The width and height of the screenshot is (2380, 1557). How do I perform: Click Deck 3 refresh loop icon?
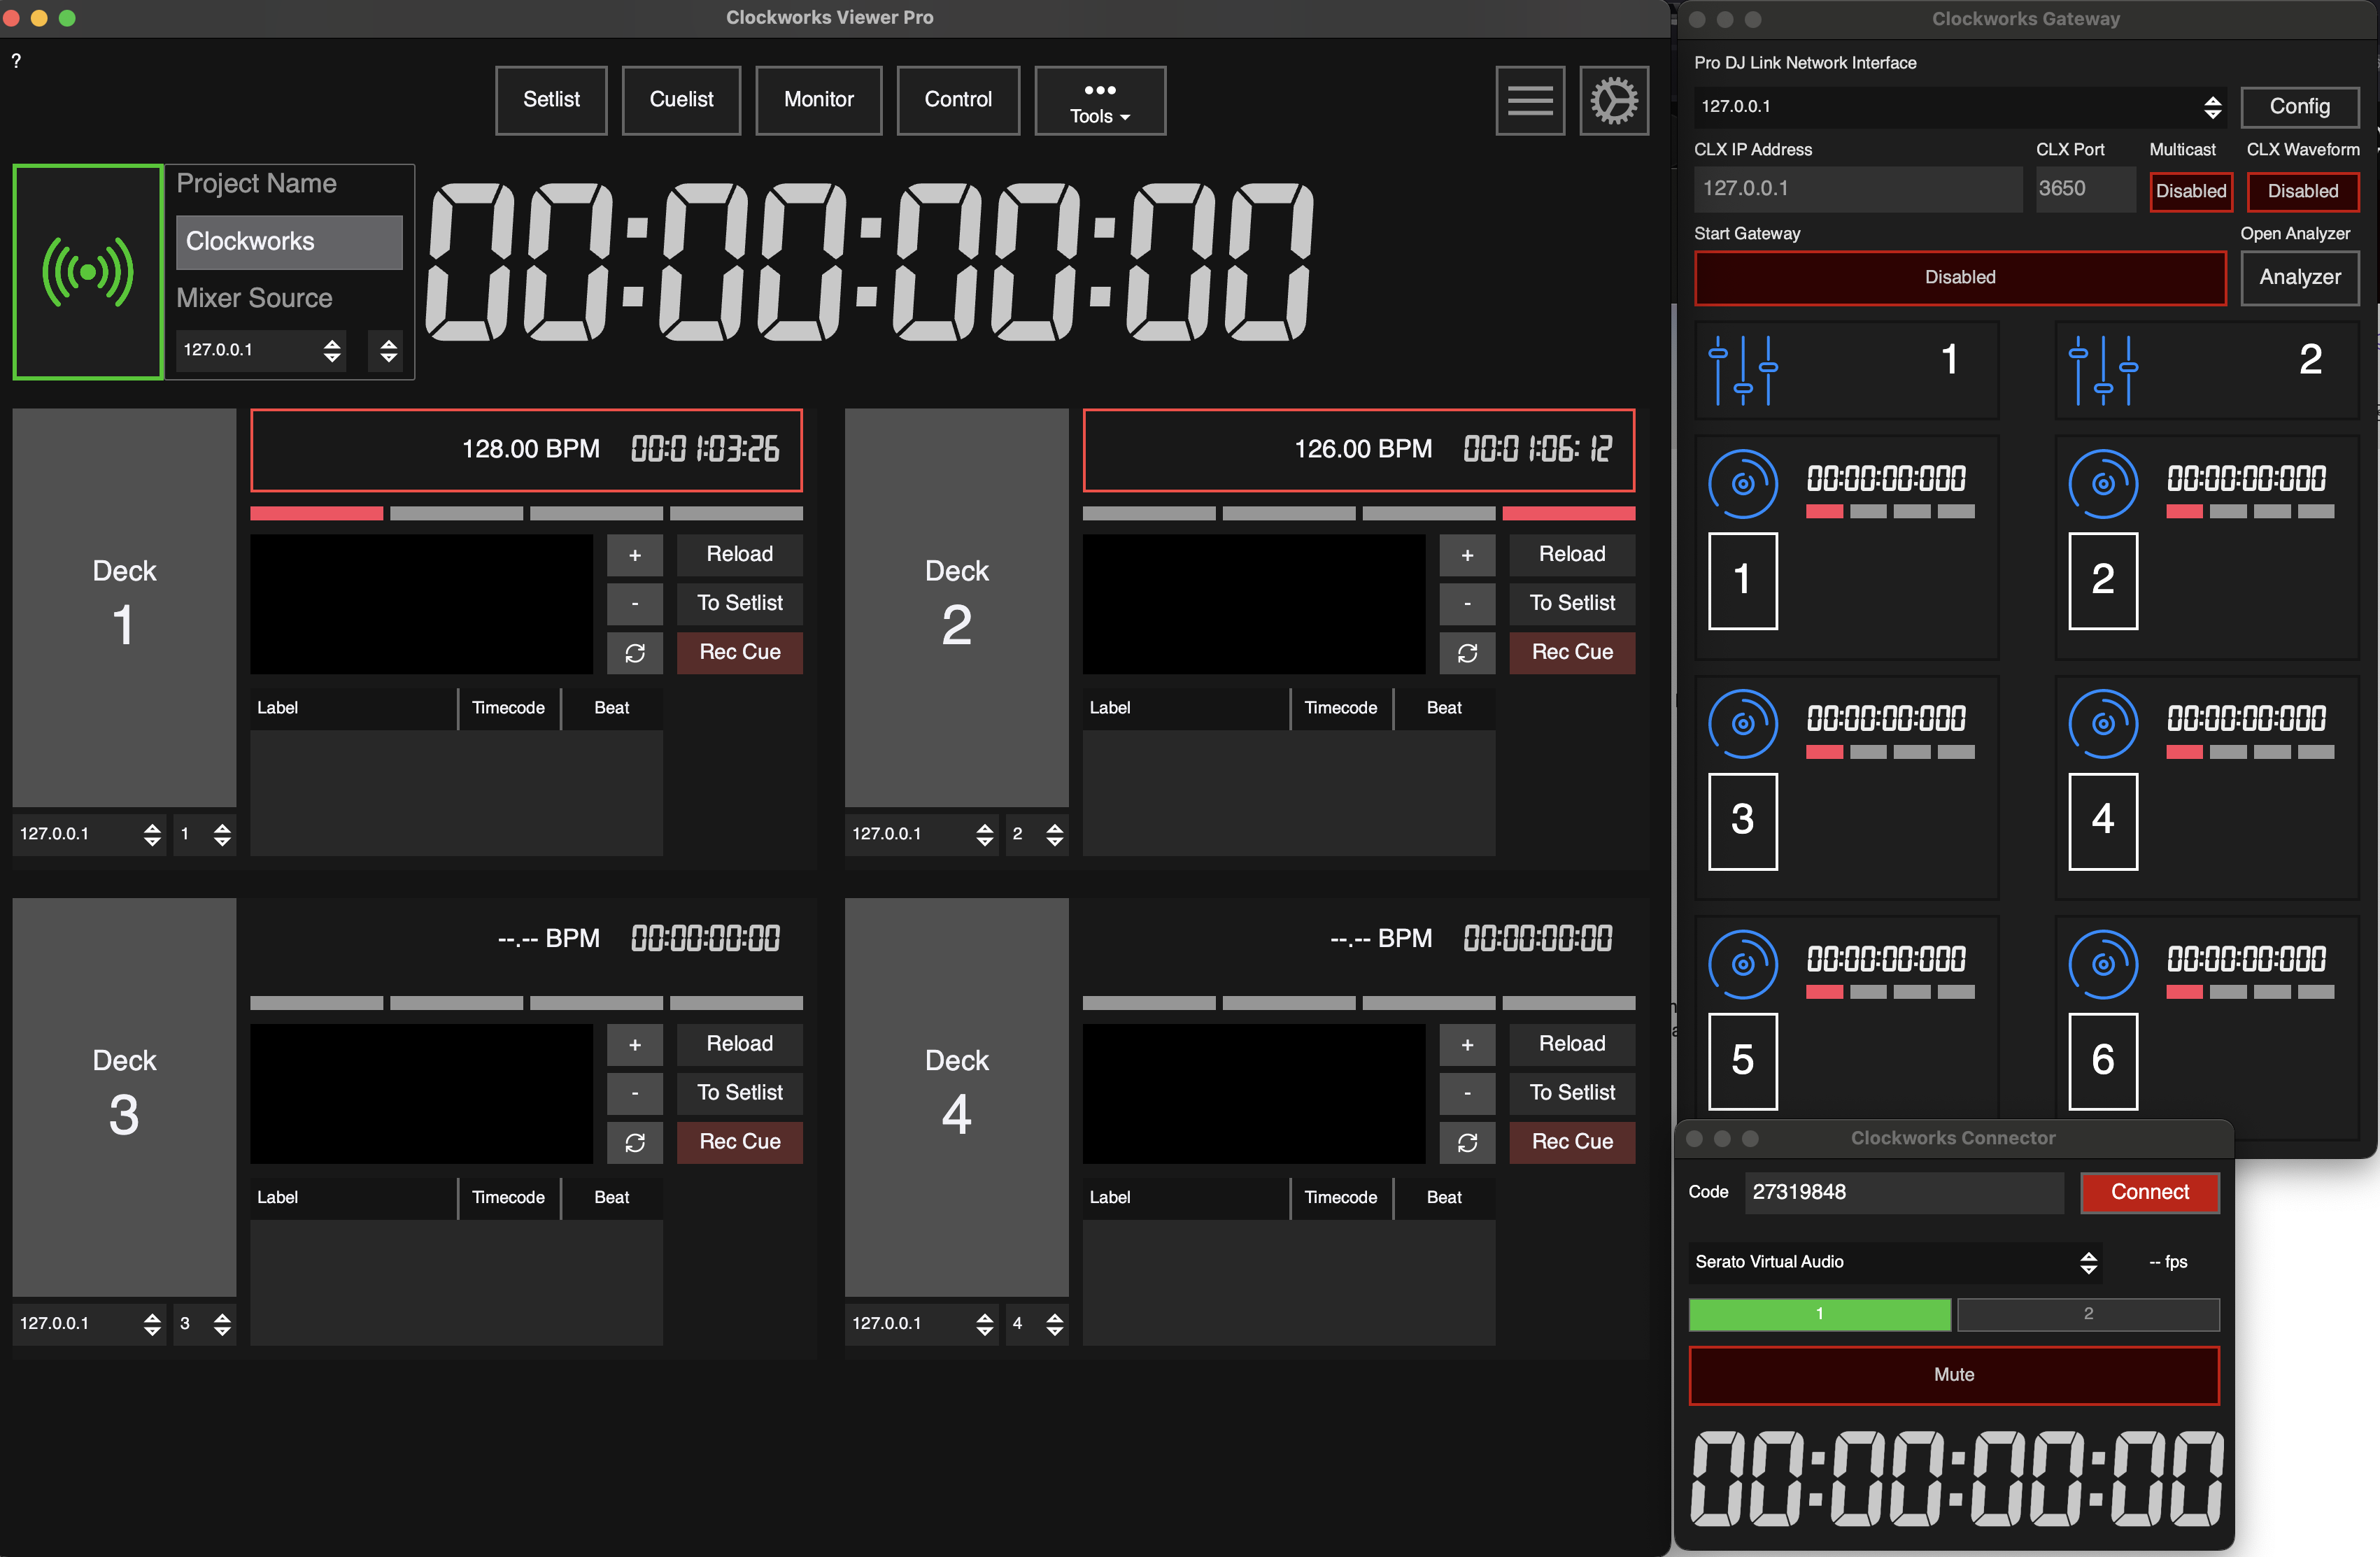pyautogui.click(x=634, y=1142)
